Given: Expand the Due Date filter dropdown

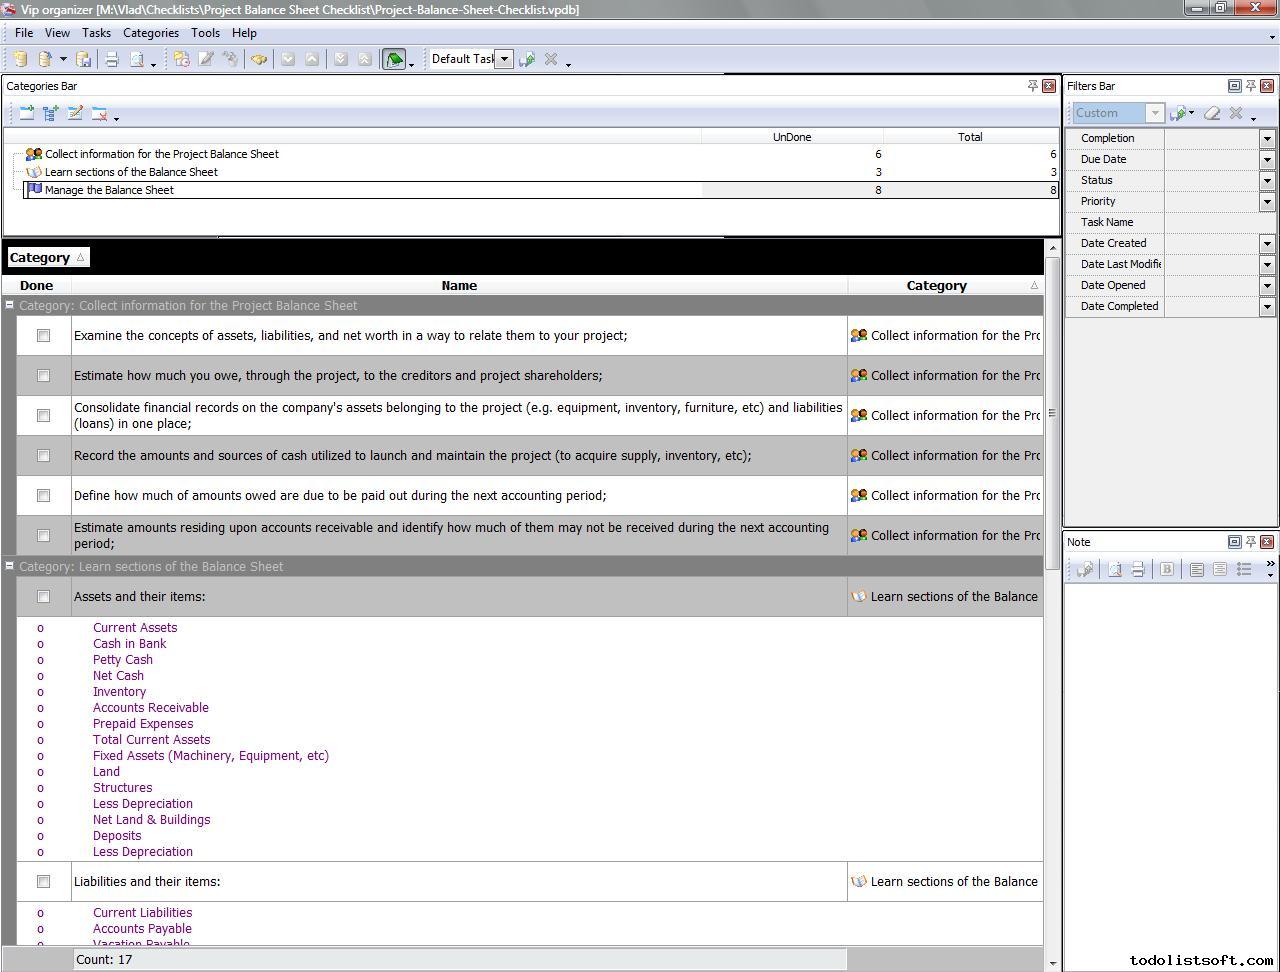Looking at the screenshot, I should [1267, 159].
